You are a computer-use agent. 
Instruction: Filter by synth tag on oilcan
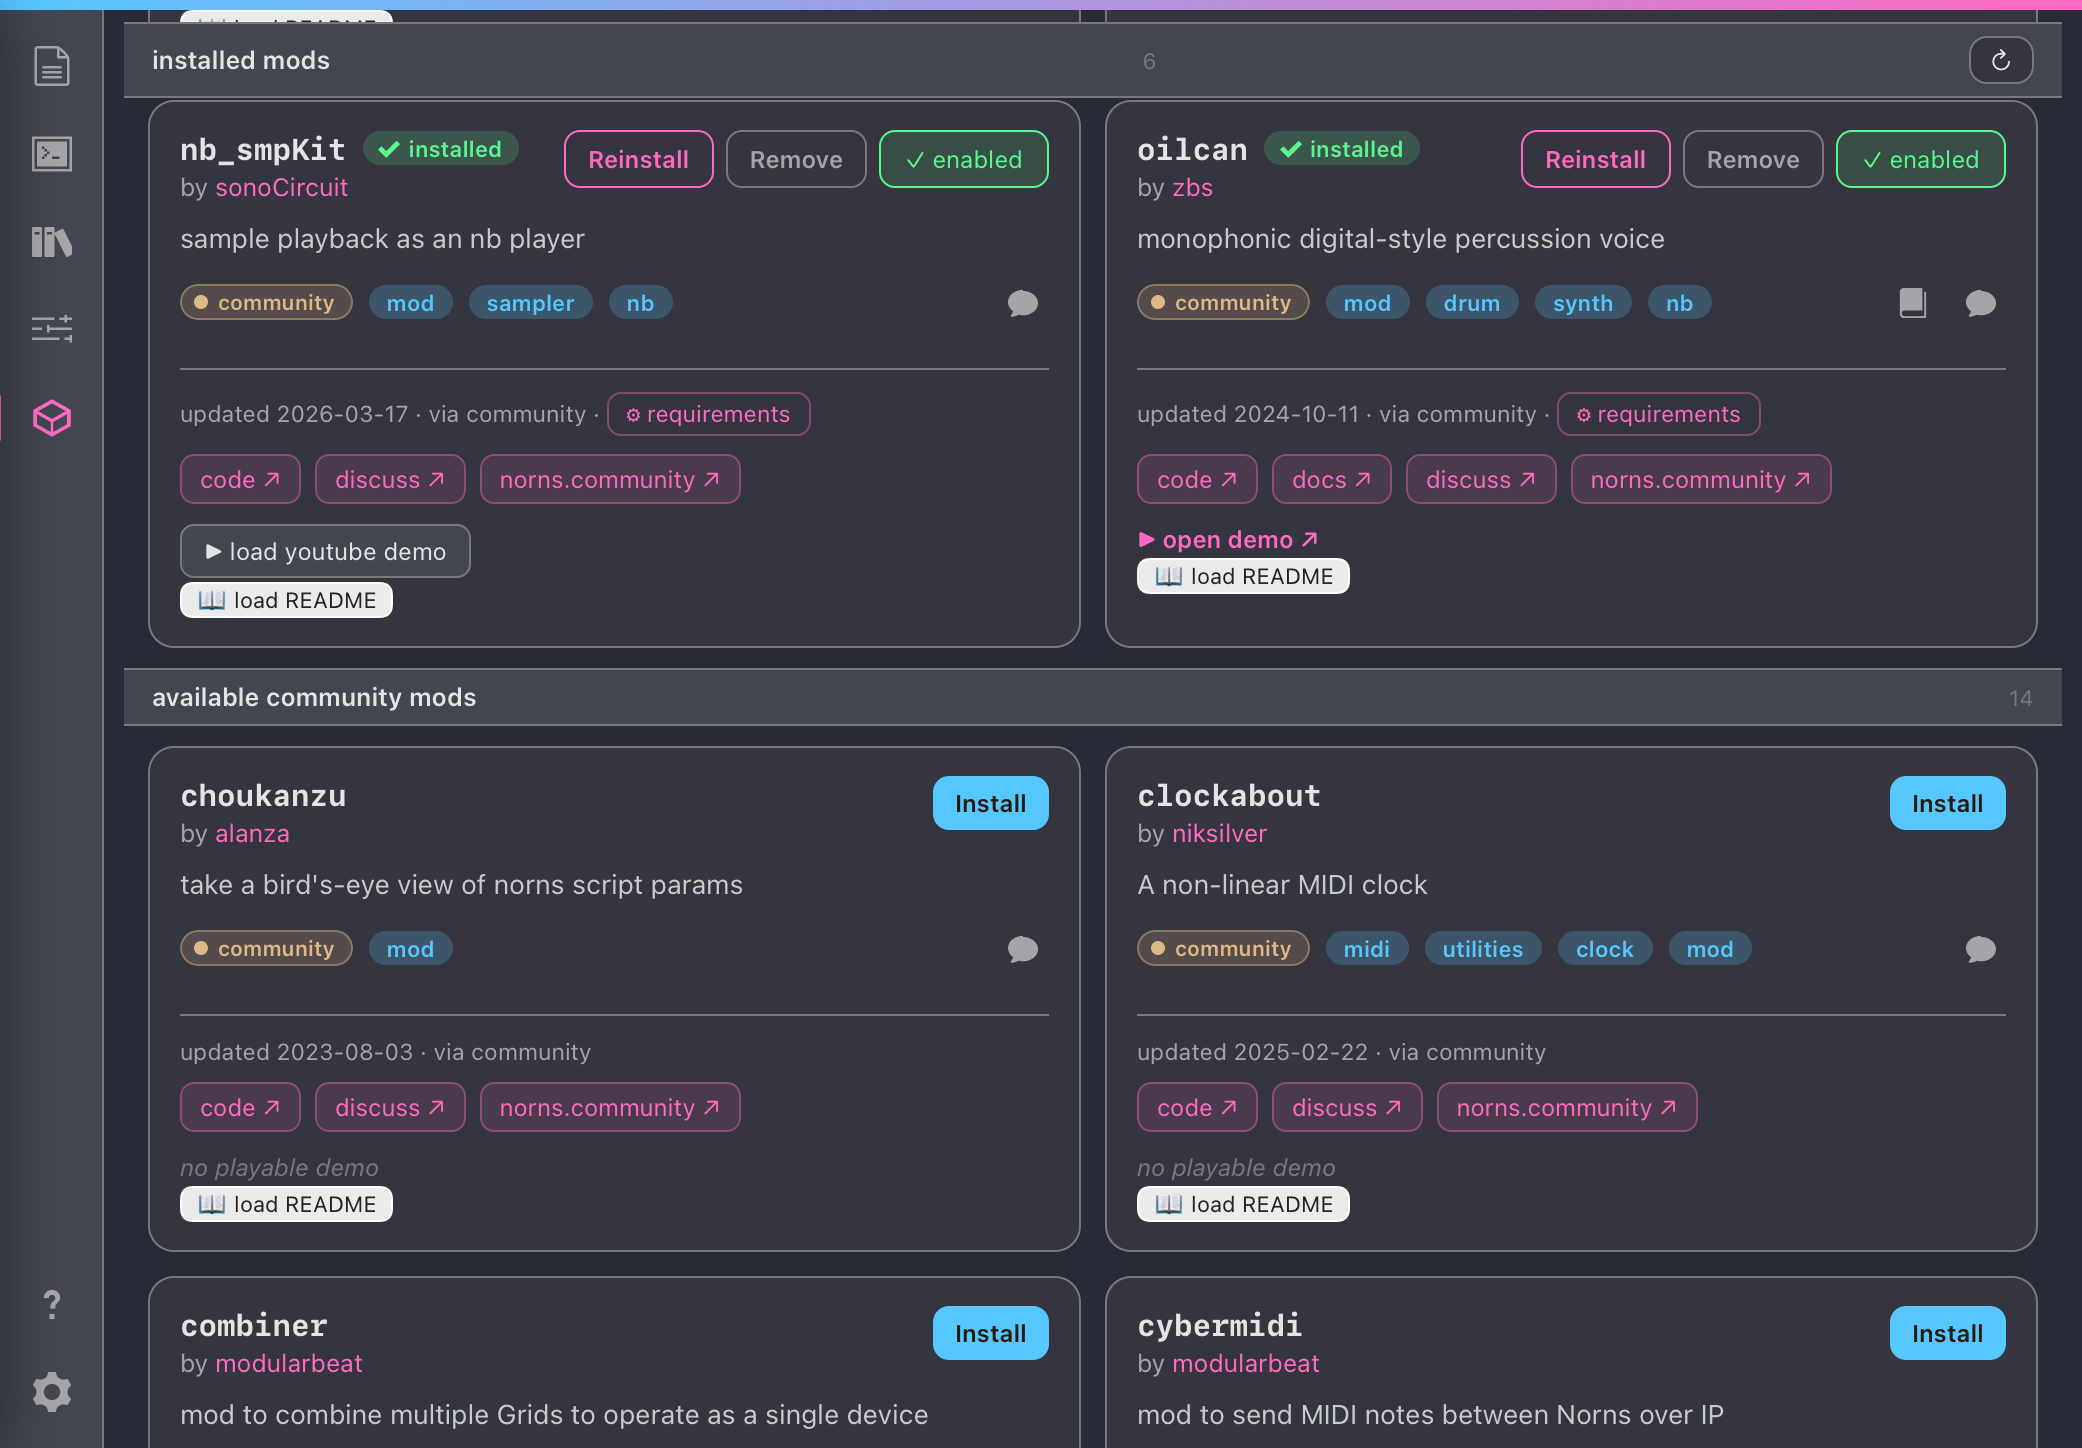1583,303
